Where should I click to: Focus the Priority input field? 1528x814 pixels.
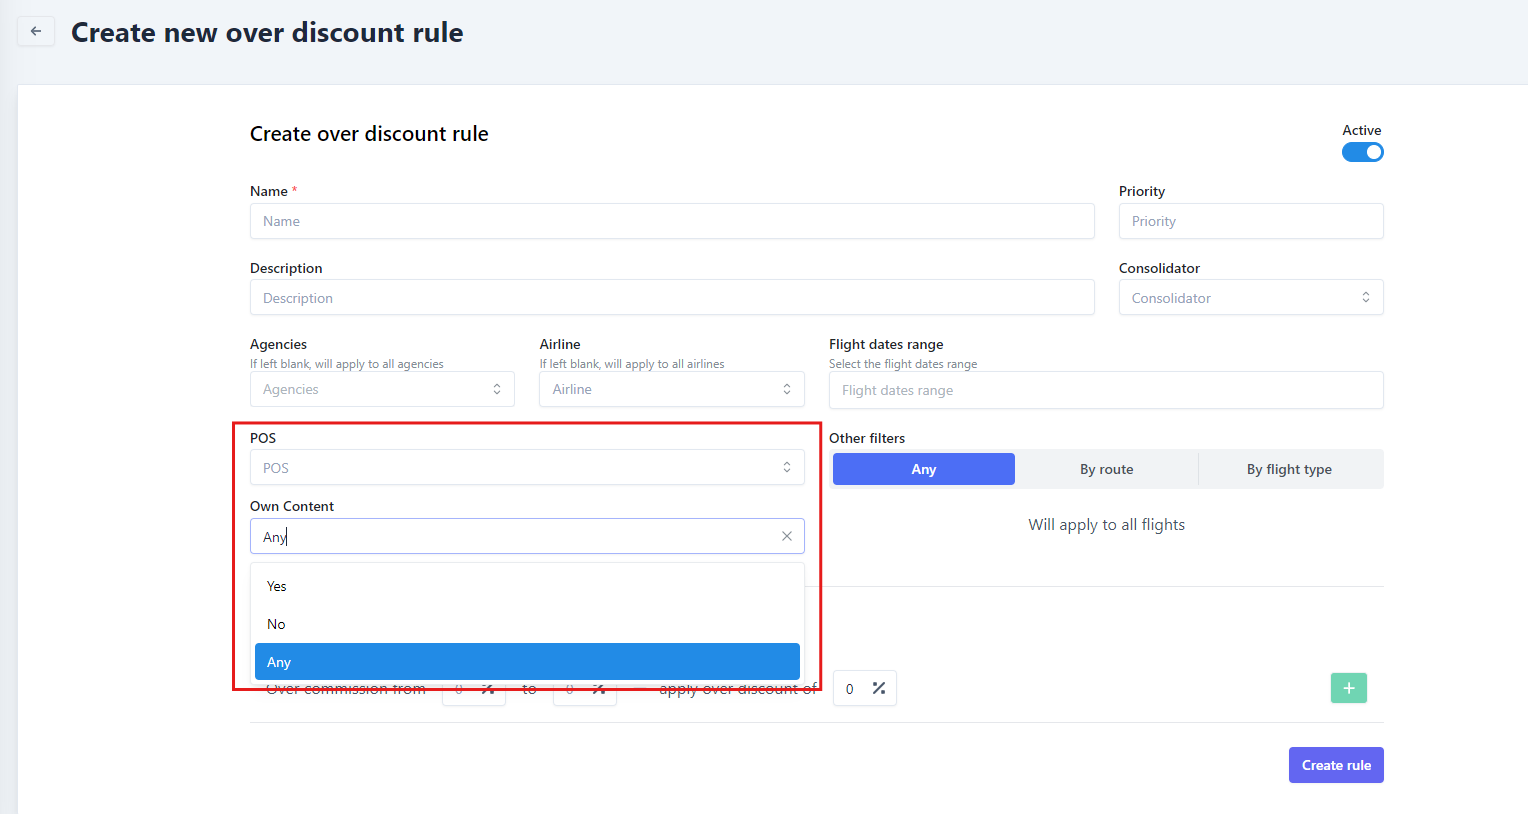(1250, 221)
